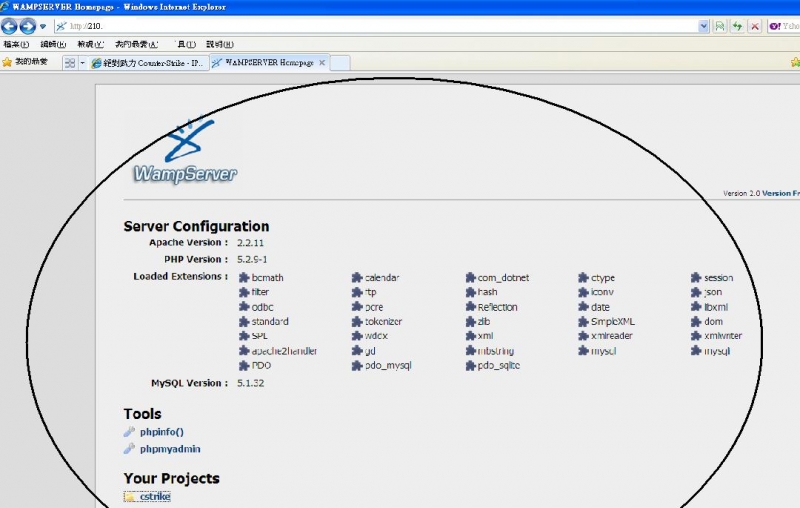The image size is (800, 508).
Task: Click the browser Forward arrow button
Action: pos(28,26)
